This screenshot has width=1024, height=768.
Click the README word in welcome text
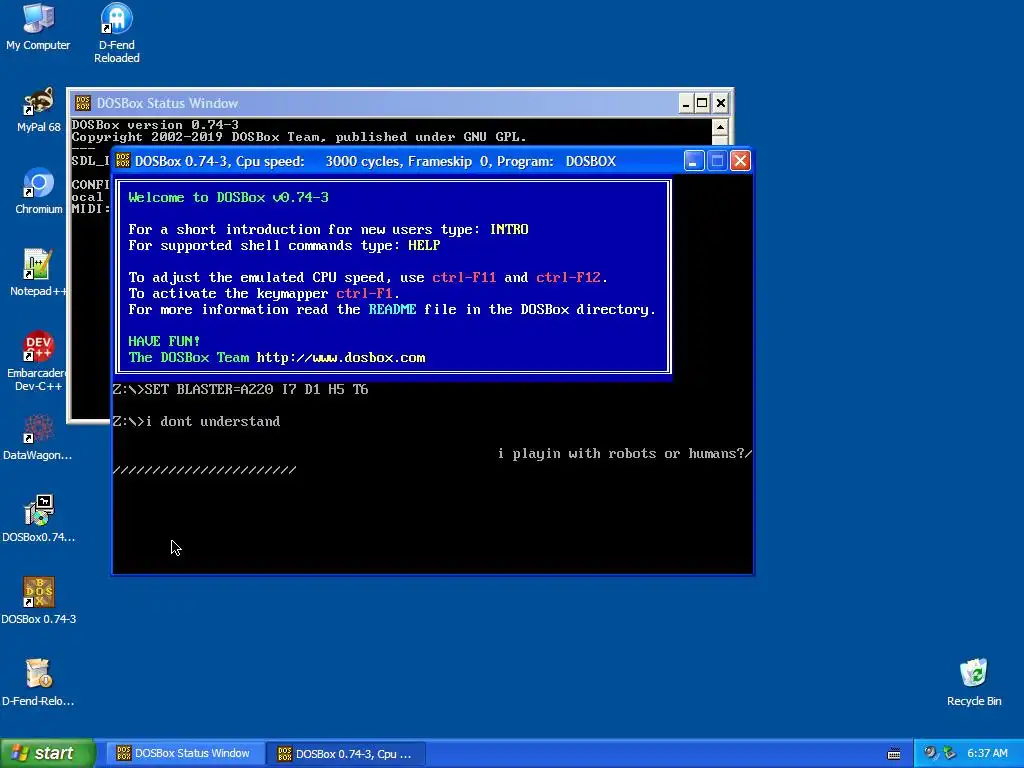[392, 310]
